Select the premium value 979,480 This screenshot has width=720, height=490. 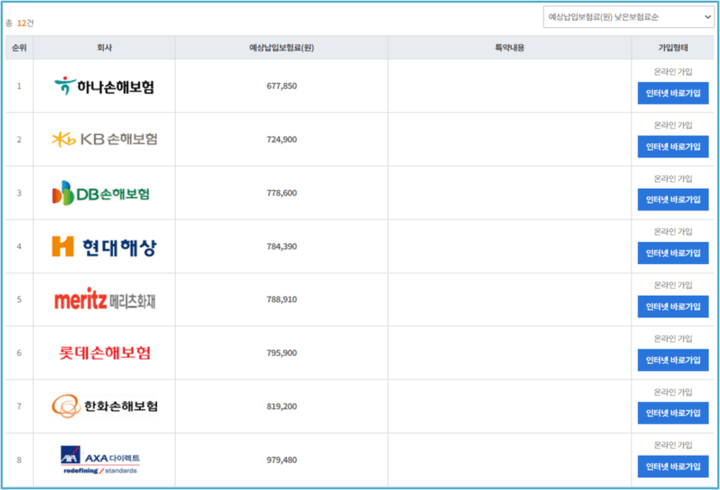[x=281, y=460]
